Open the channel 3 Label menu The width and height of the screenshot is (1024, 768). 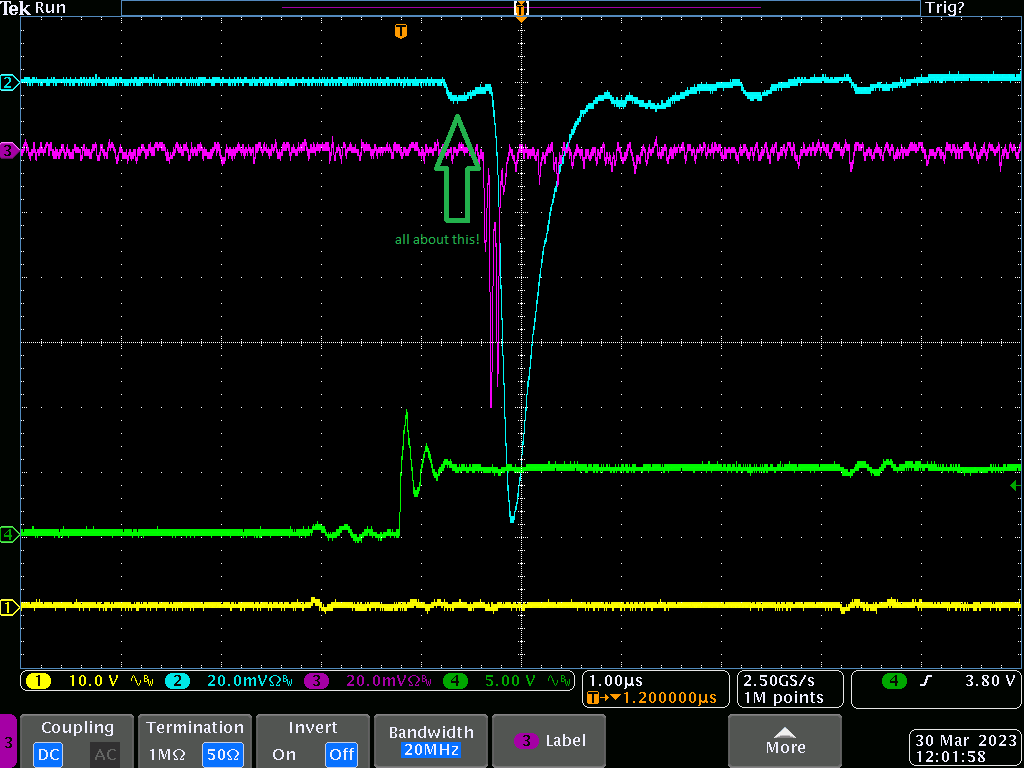pyautogui.click(x=550, y=741)
